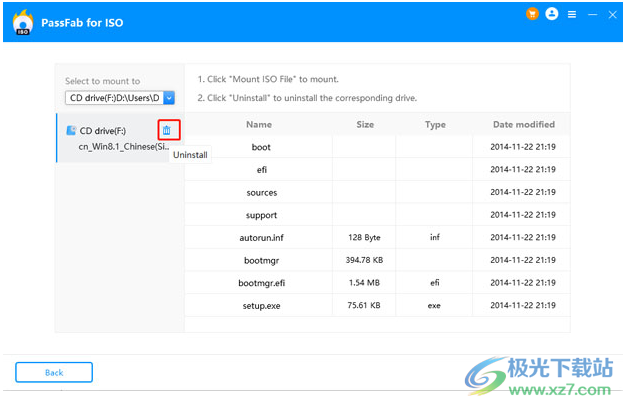Click the Back button

coord(54,372)
